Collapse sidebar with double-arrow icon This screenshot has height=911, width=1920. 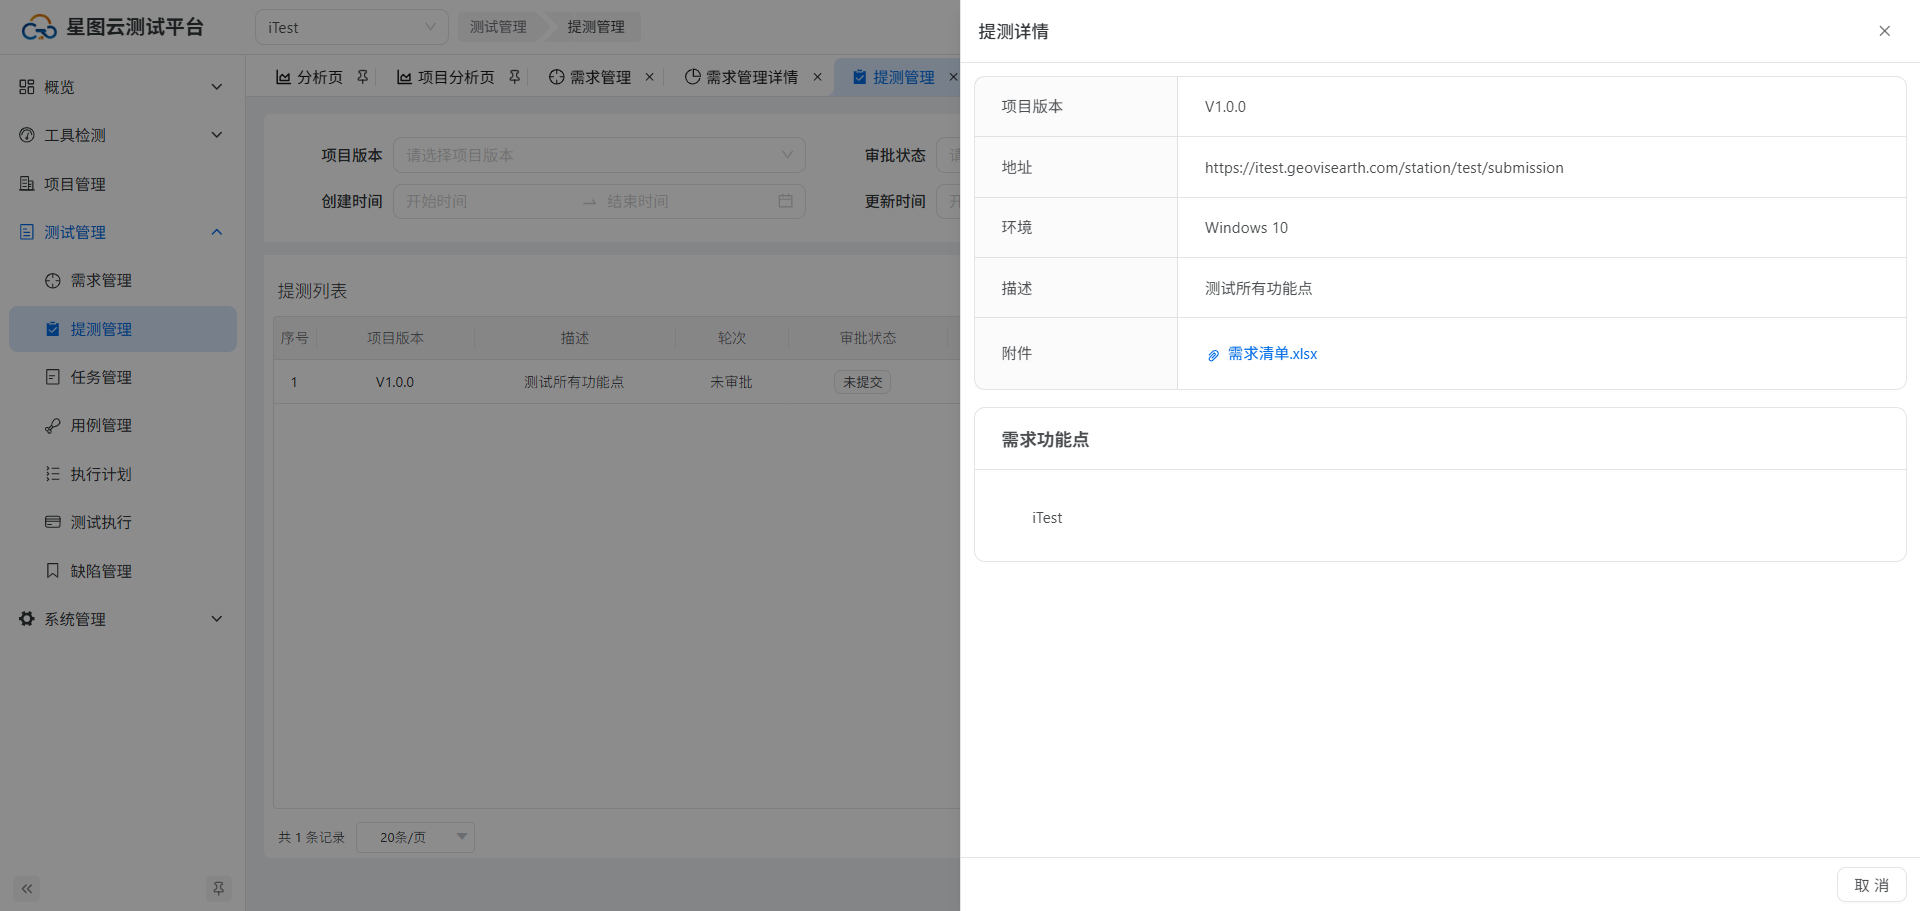27,888
